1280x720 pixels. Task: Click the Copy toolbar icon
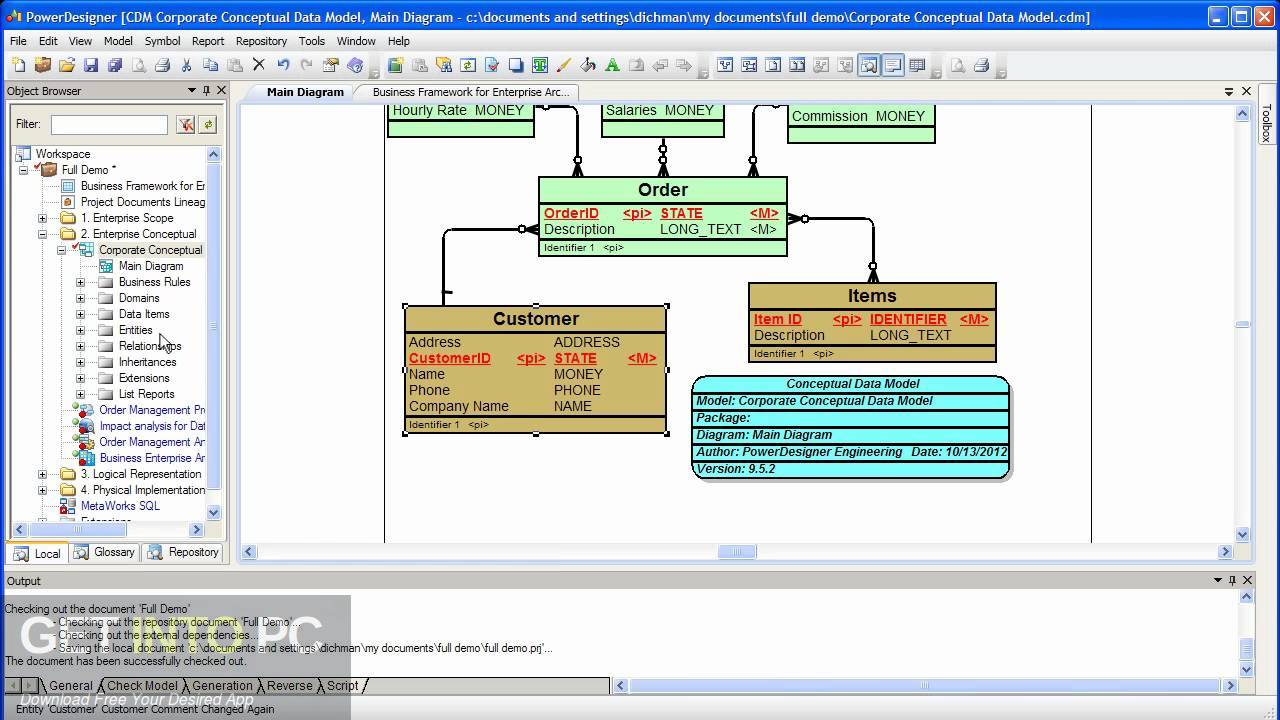coord(210,65)
